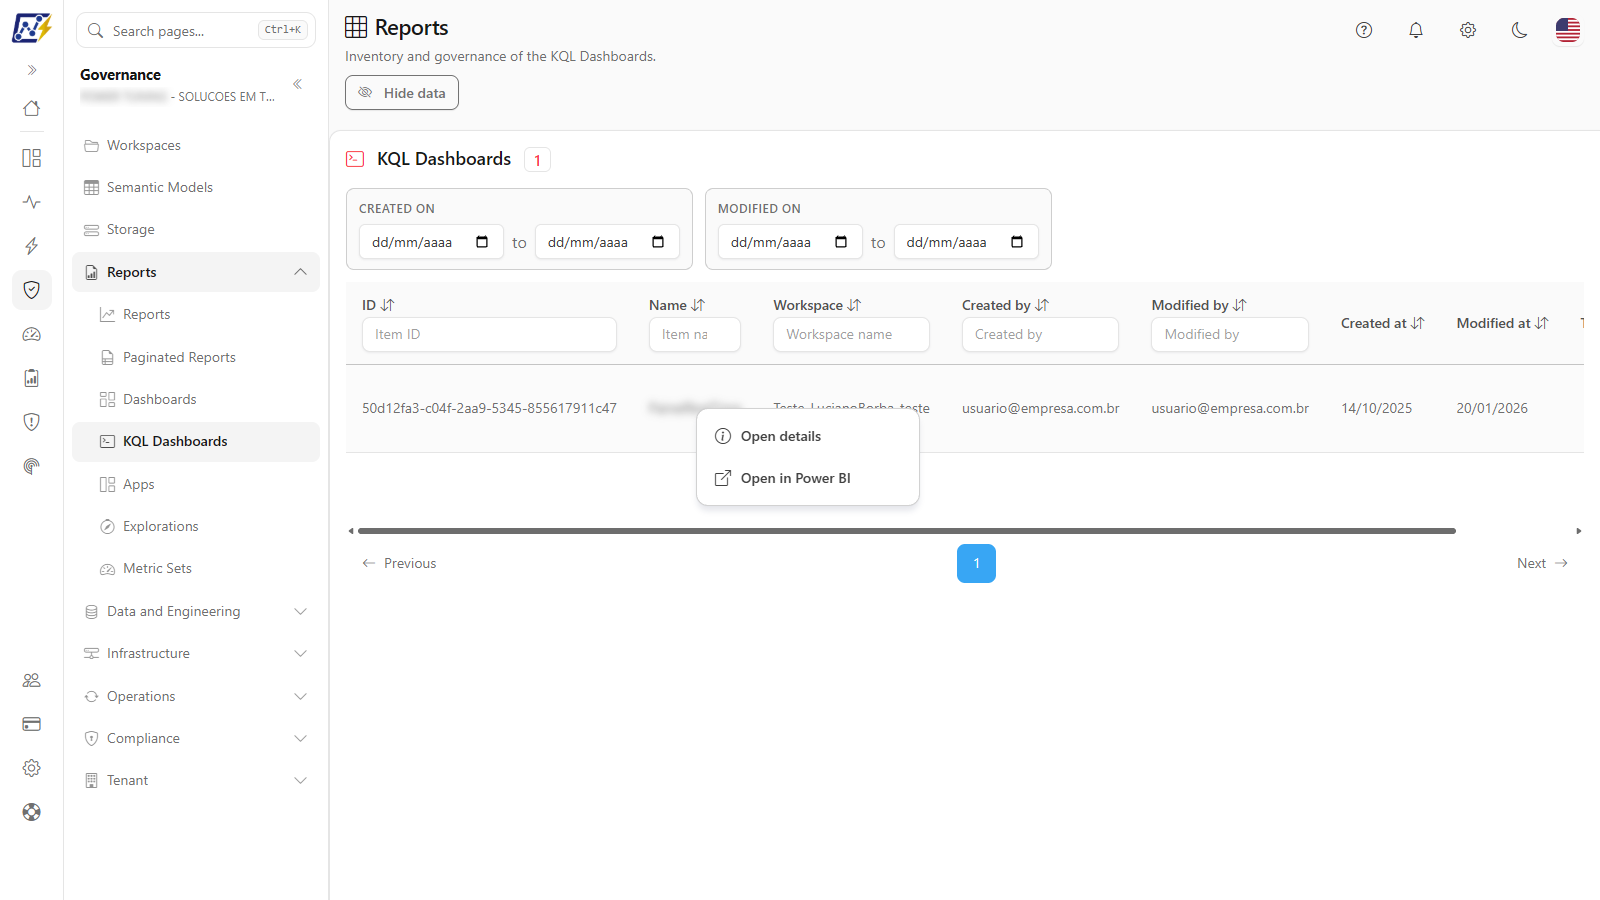
Task: Open activity pulse icon in left rail
Action: [x=32, y=202]
